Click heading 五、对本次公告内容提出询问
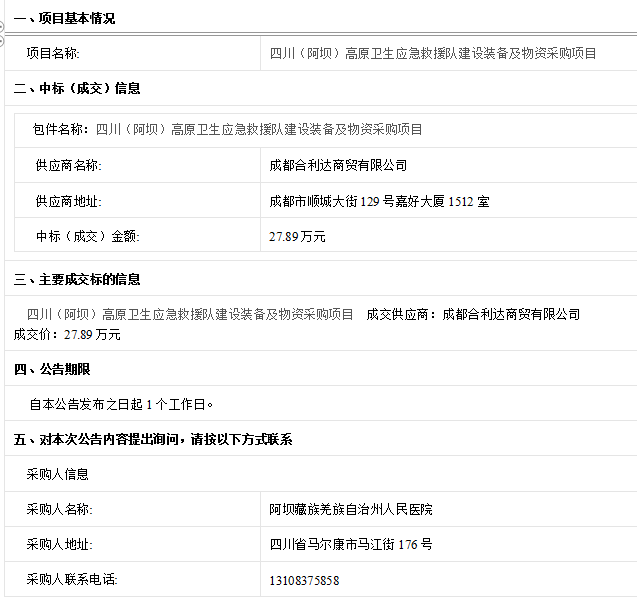637x597 pixels. pyautogui.click(x=153, y=439)
